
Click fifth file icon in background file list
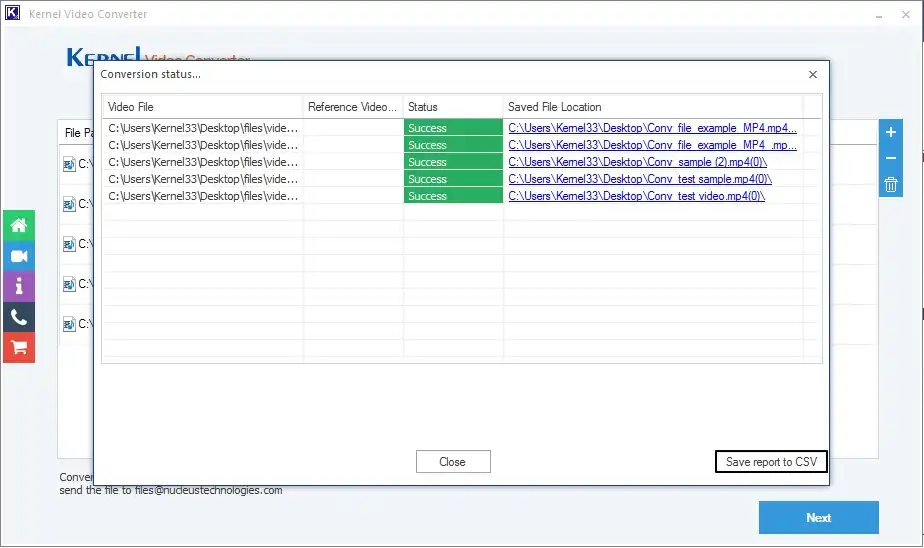(69, 324)
